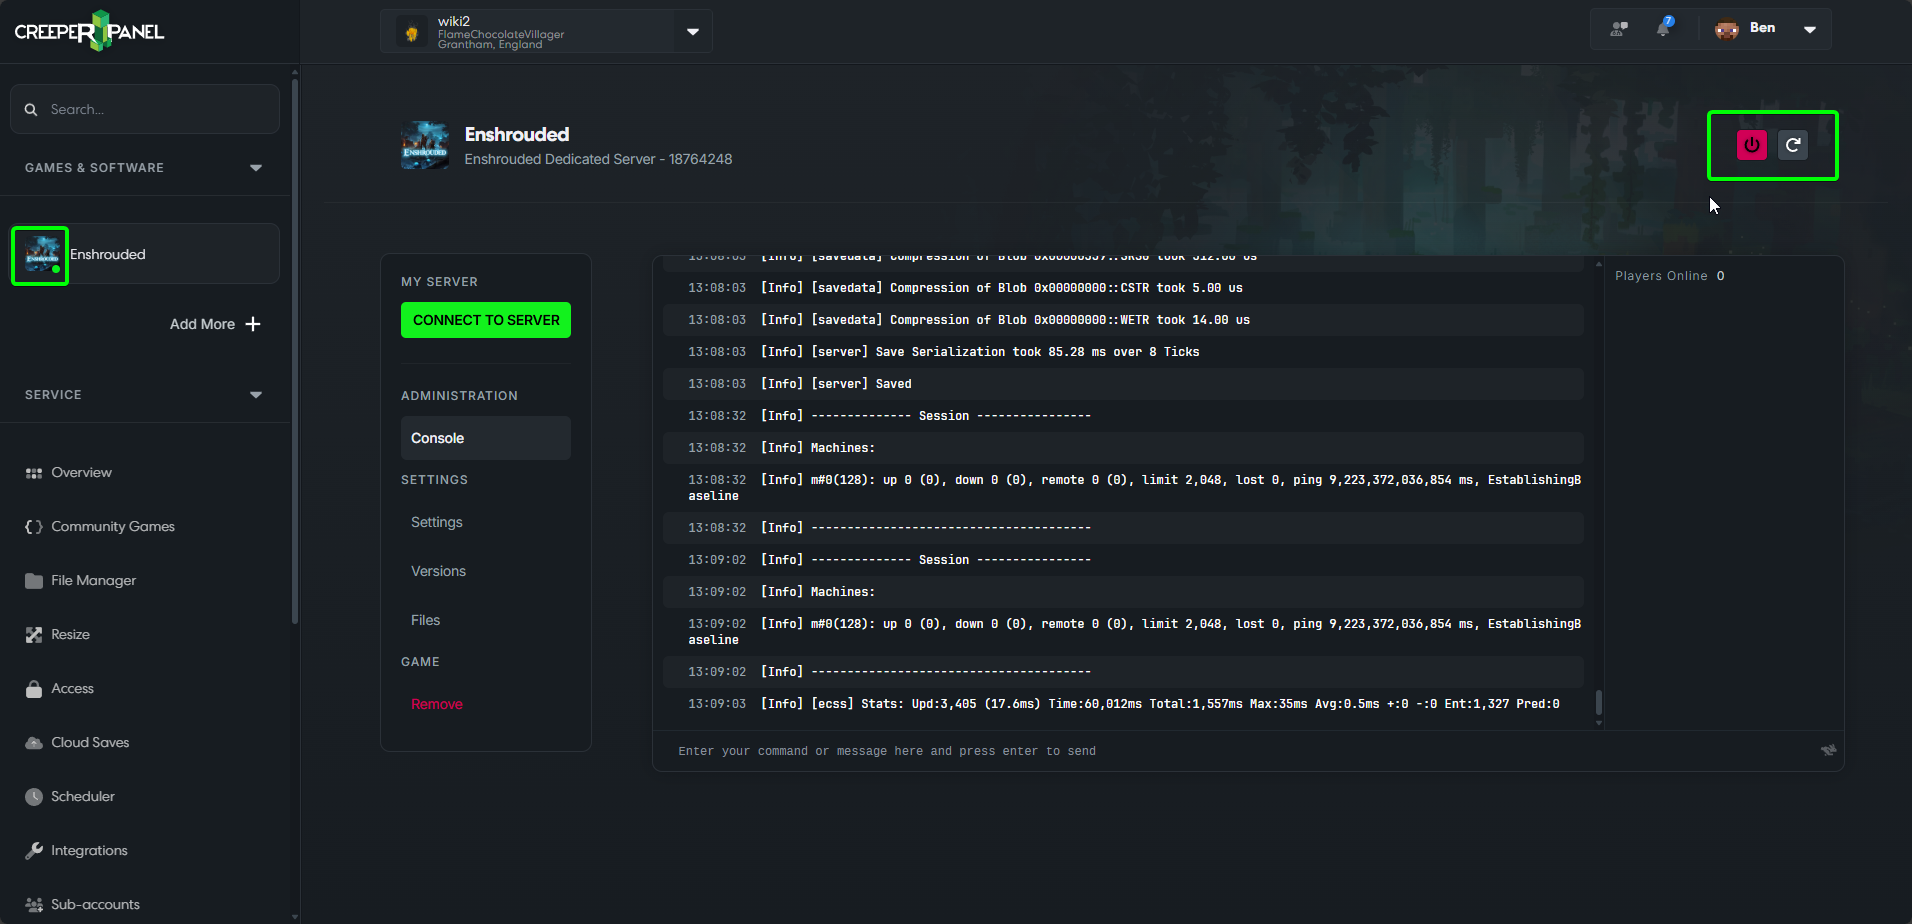The width and height of the screenshot is (1912, 924).
Task: Open the Sub-accounts link
Action: (95, 904)
